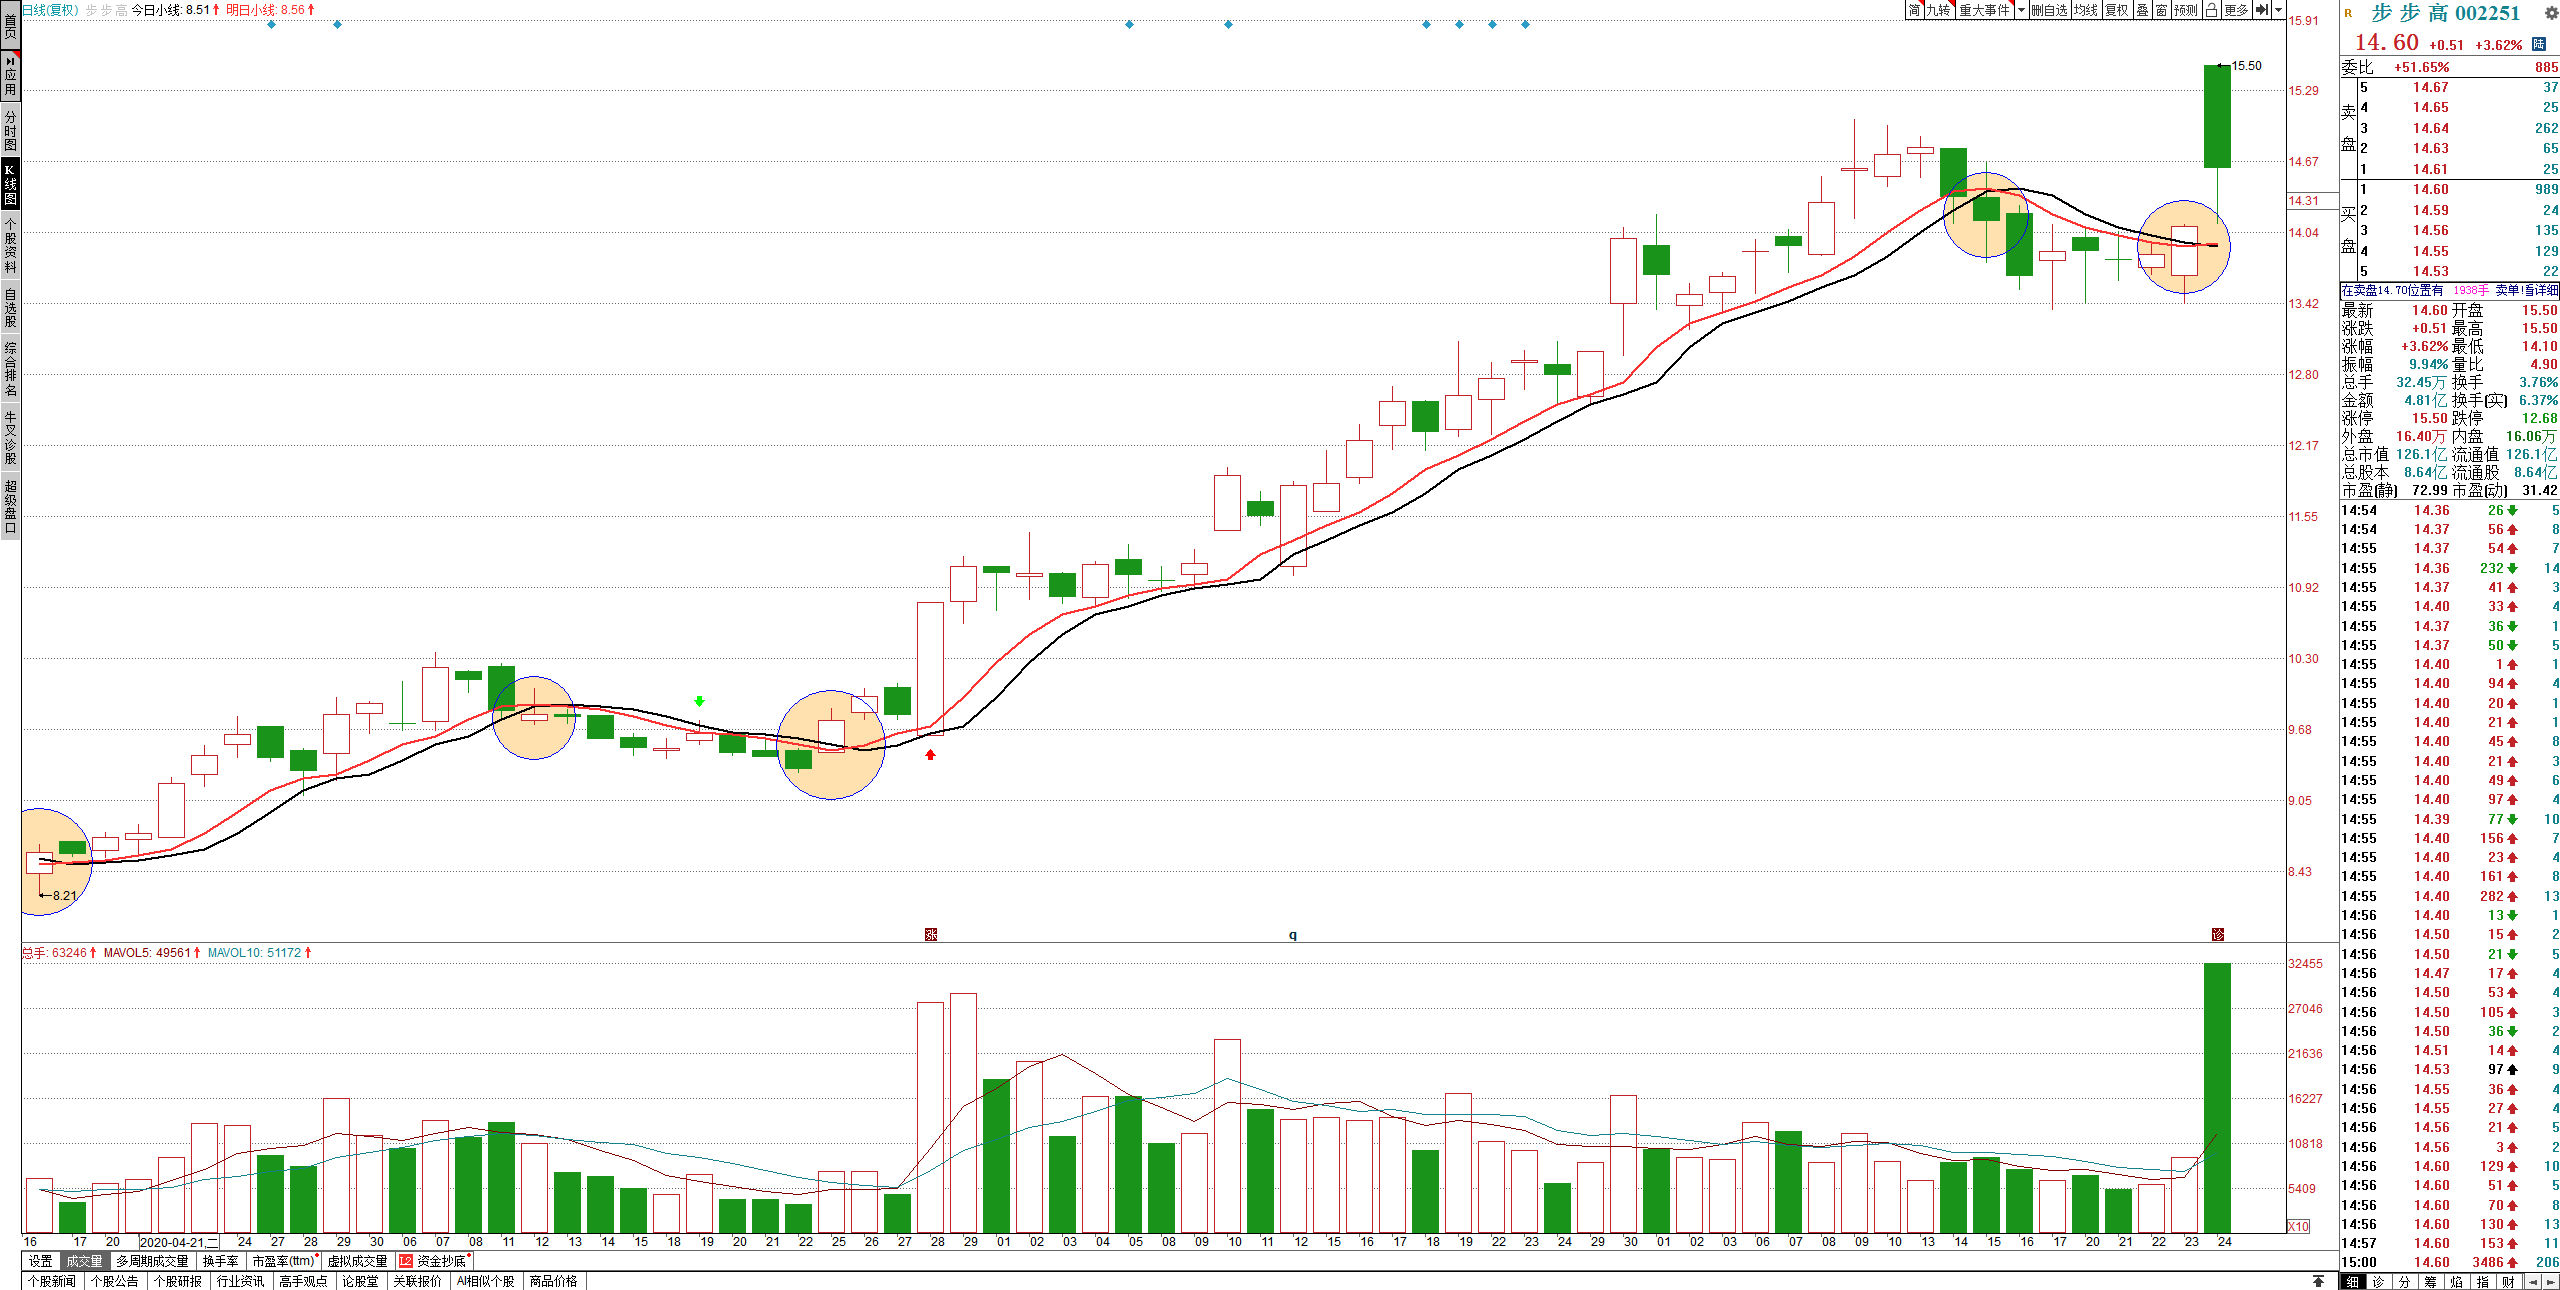
Task: Switch to the 换手率 indicator tab
Action: point(220,1261)
